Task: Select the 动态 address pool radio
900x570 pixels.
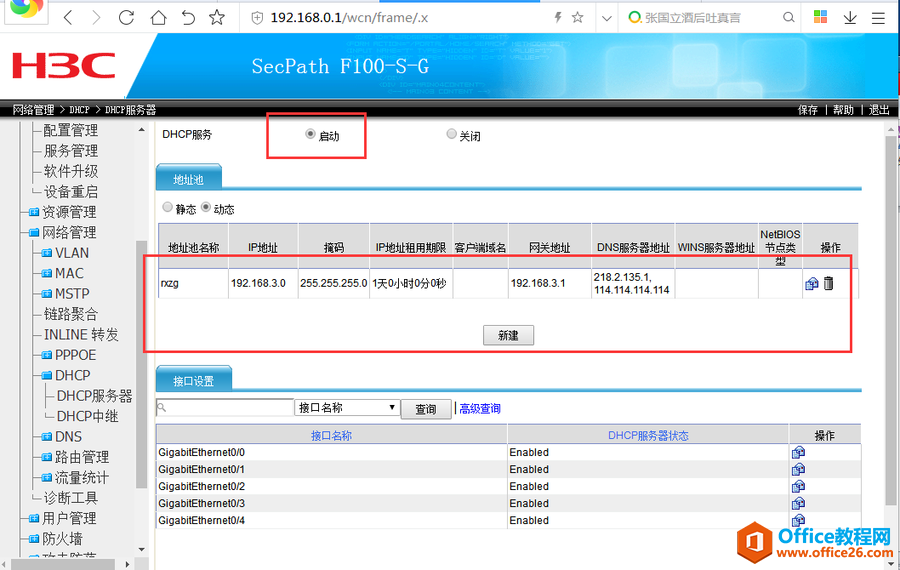Action: [x=205, y=207]
